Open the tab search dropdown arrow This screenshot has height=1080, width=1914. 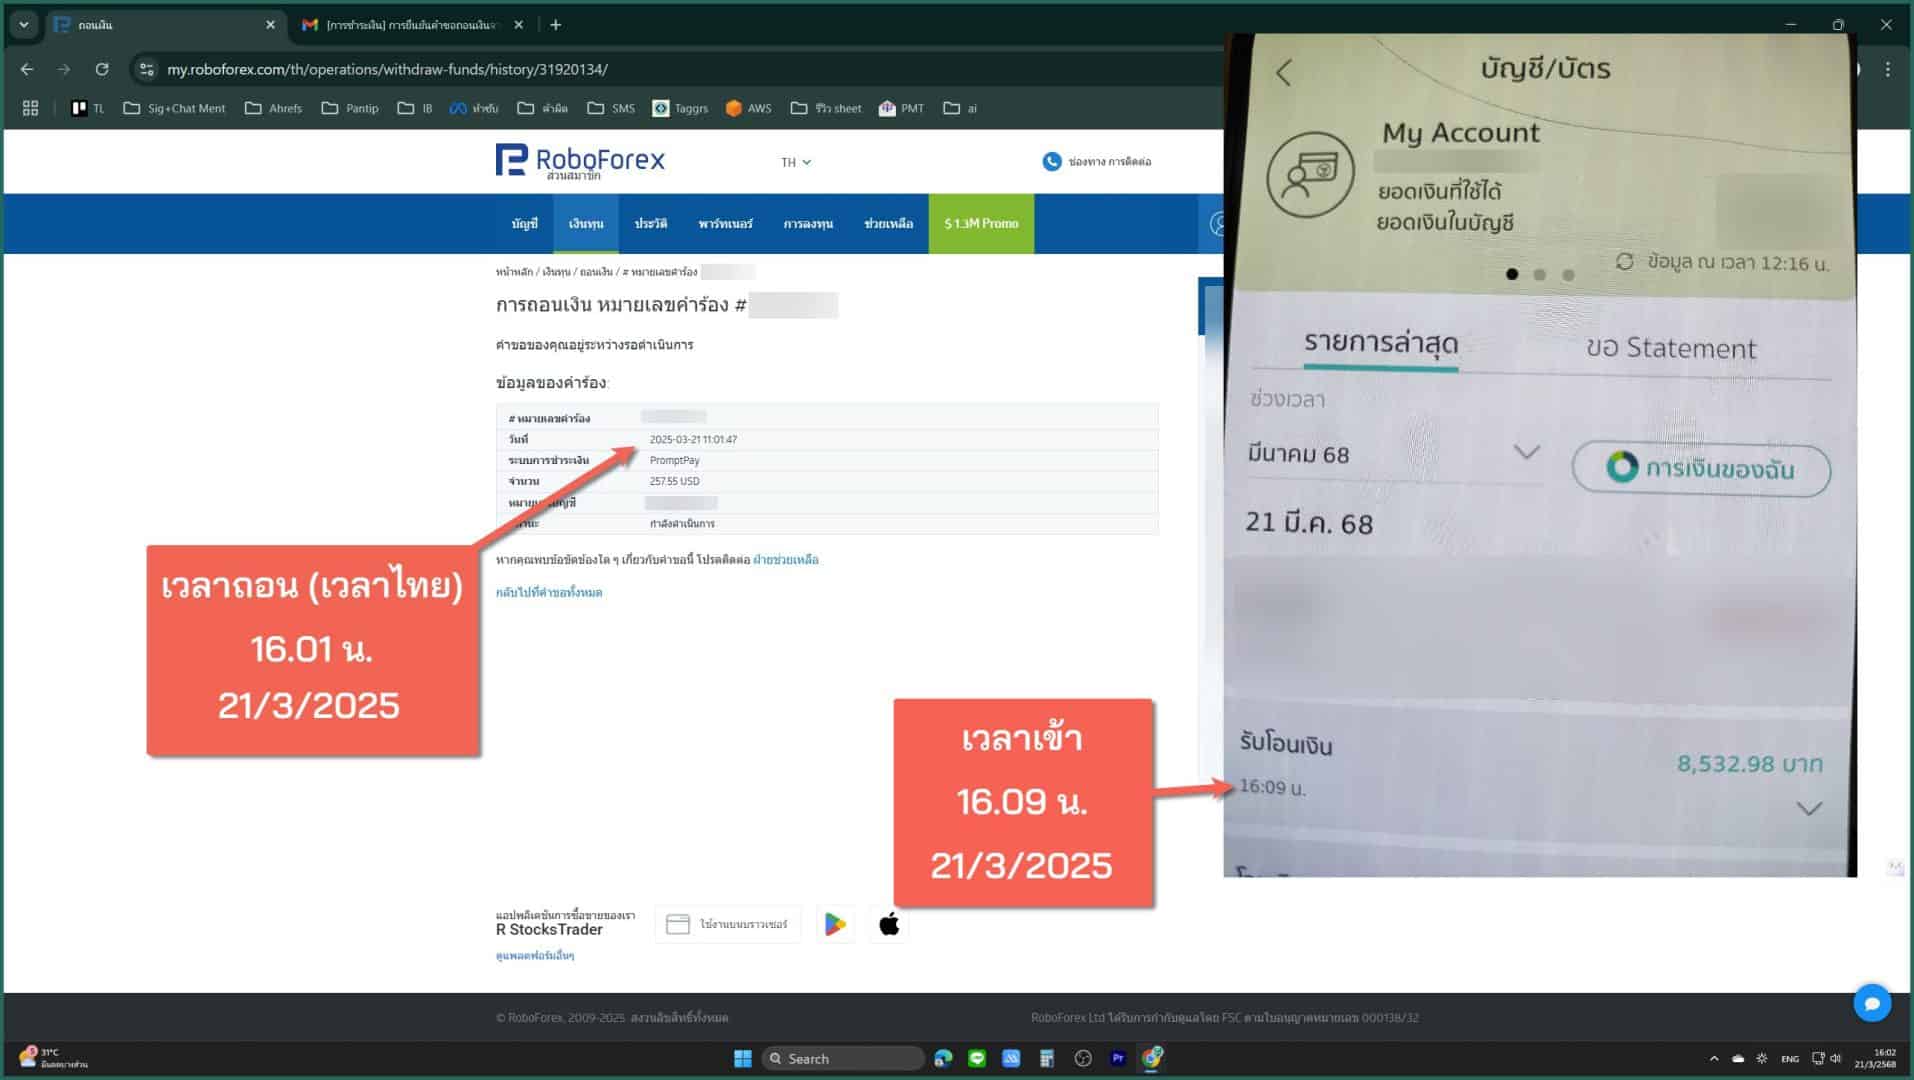(x=24, y=25)
